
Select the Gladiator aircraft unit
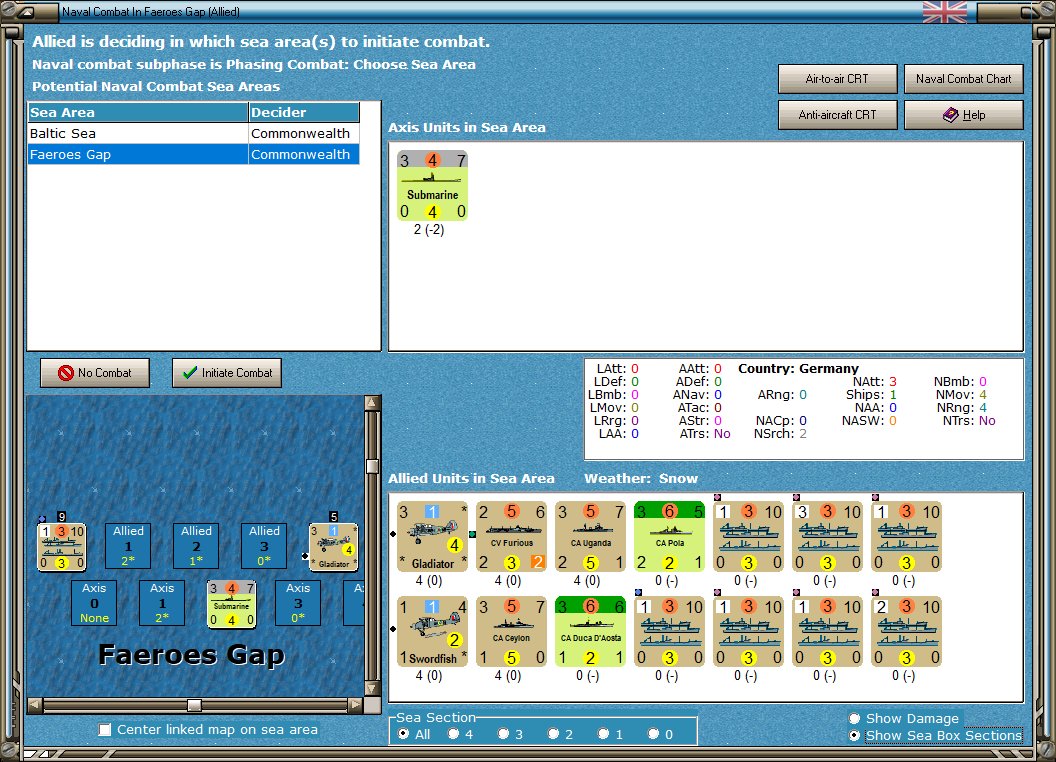(x=432, y=536)
